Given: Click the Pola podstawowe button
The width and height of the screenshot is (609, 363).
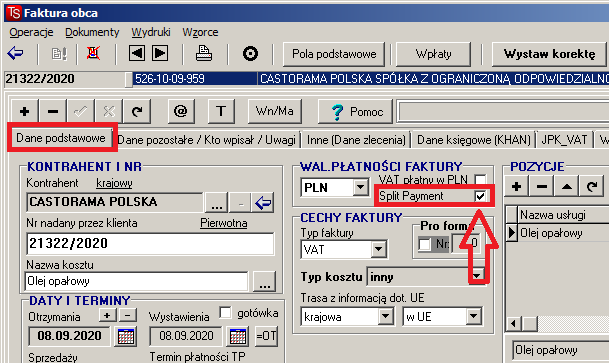Looking at the screenshot, I should [334, 54].
